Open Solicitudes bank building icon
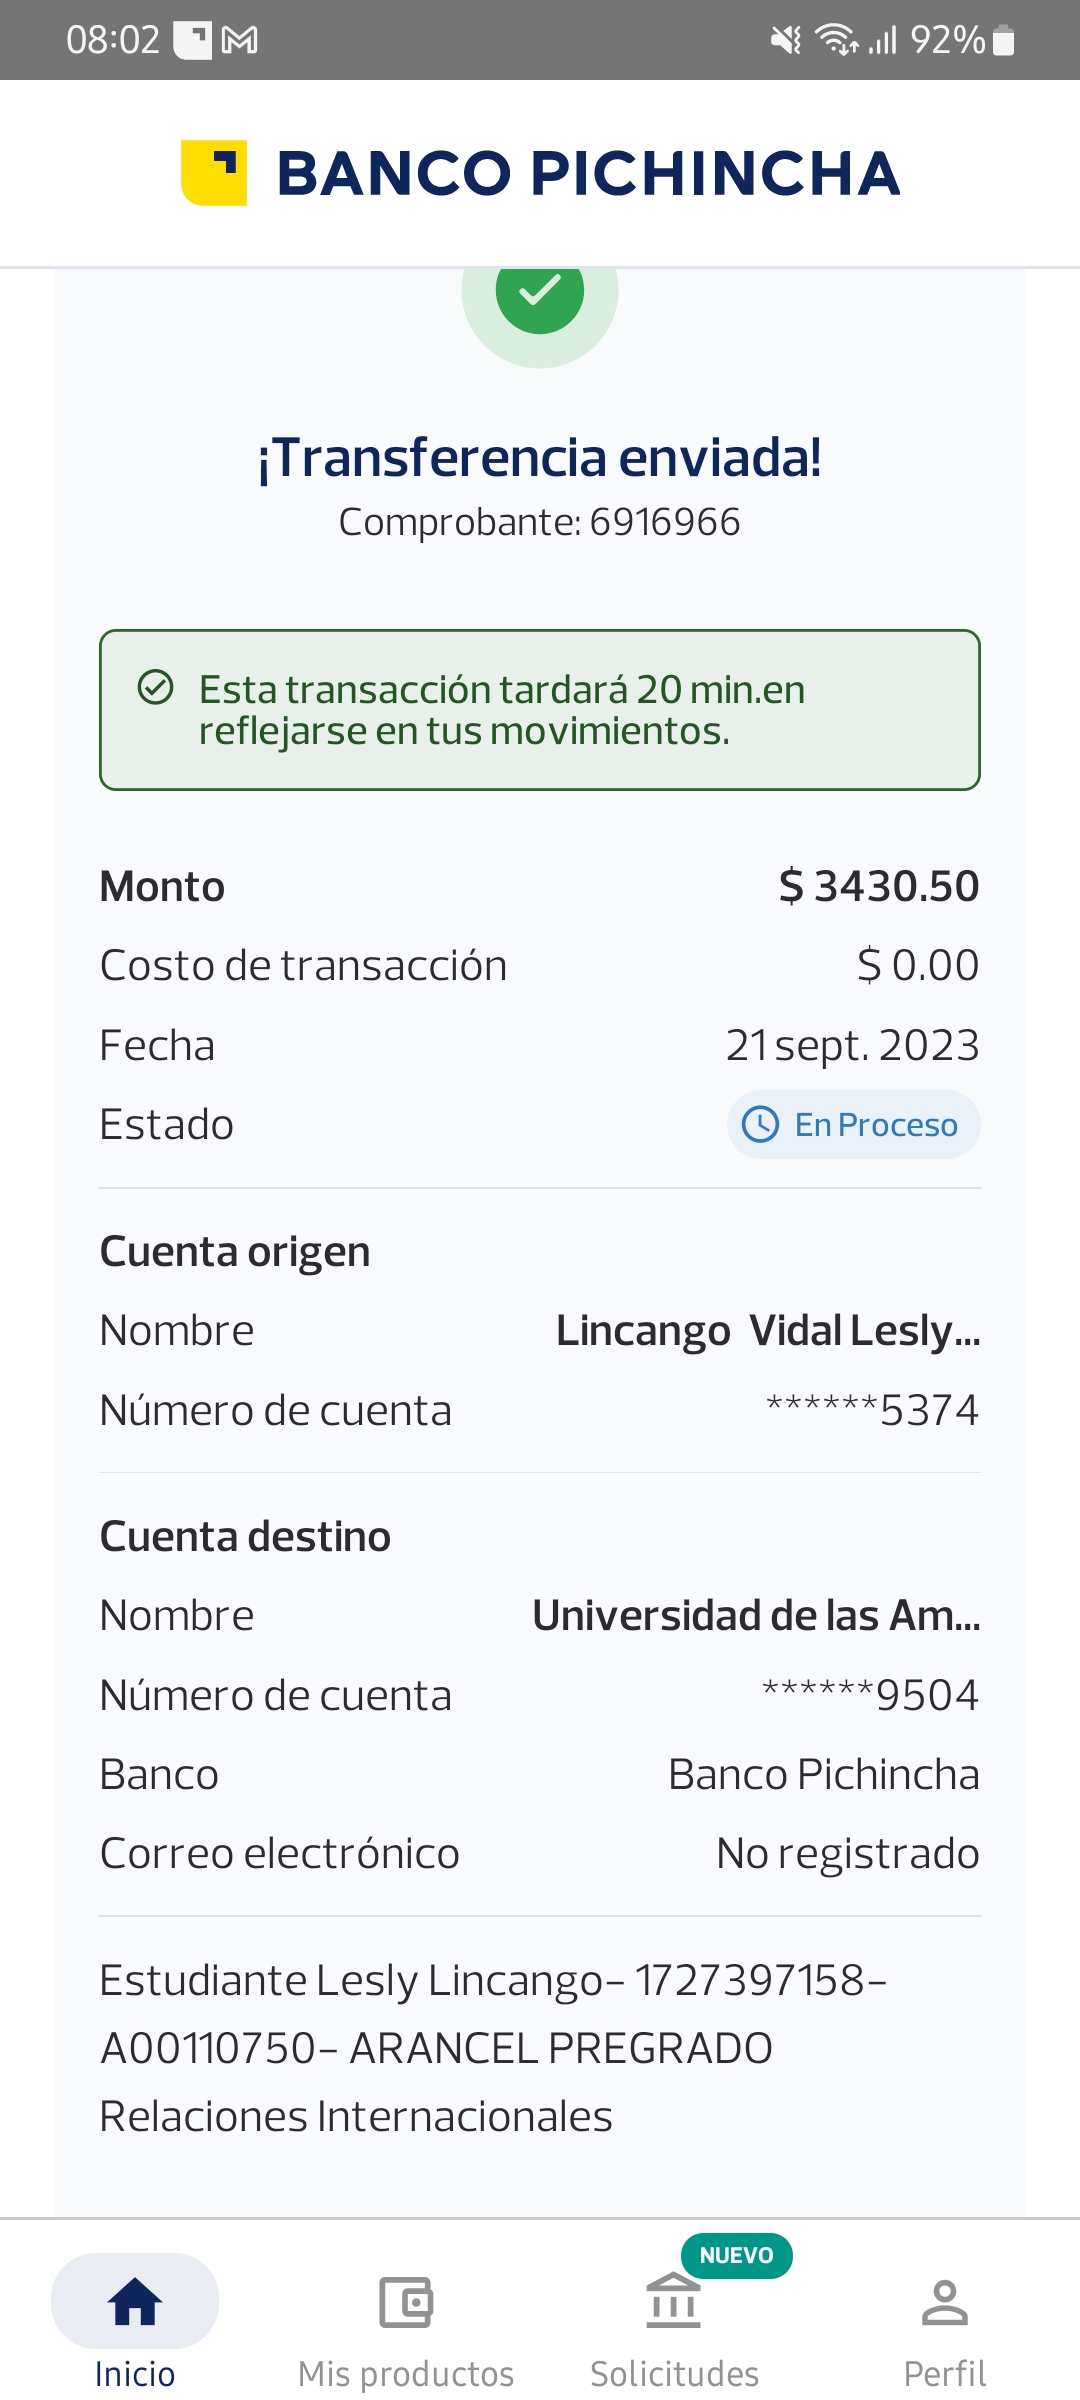 pyautogui.click(x=674, y=2301)
